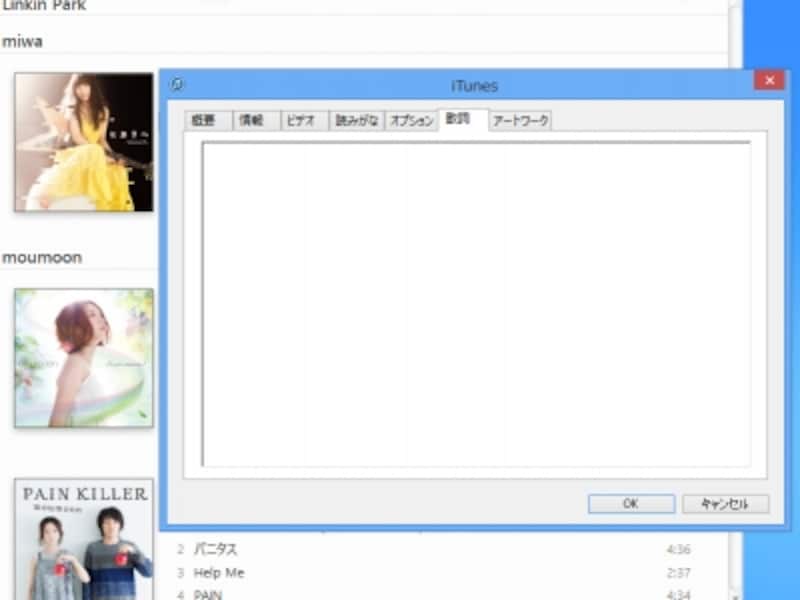The image size is (800, 600).
Task: Click the library's vertical scrollbar
Action: click(x=735, y=300)
